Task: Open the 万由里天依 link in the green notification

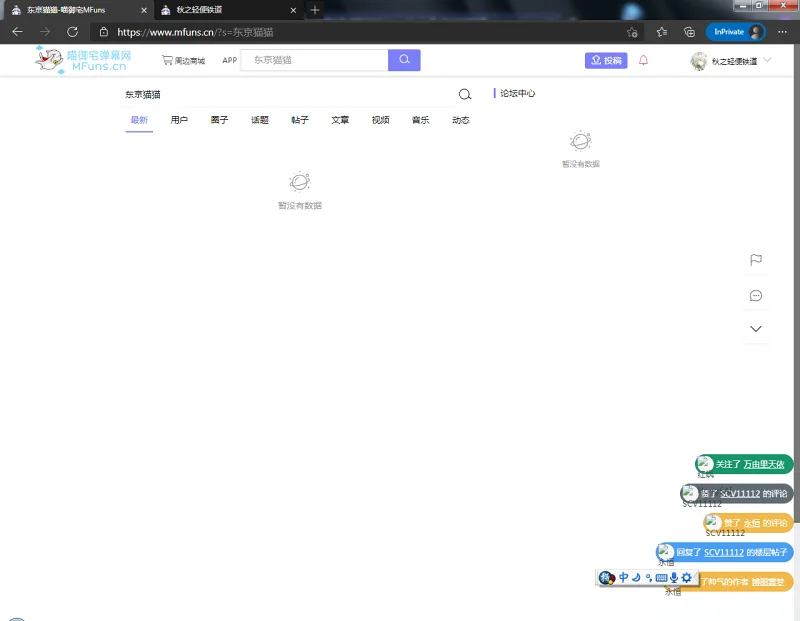Action: [x=764, y=464]
